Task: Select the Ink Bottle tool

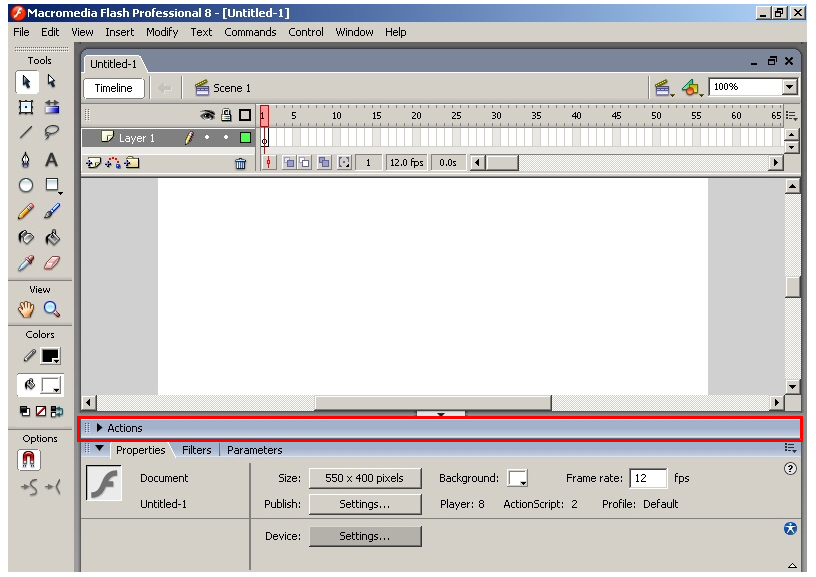Action: coord(26,238)
